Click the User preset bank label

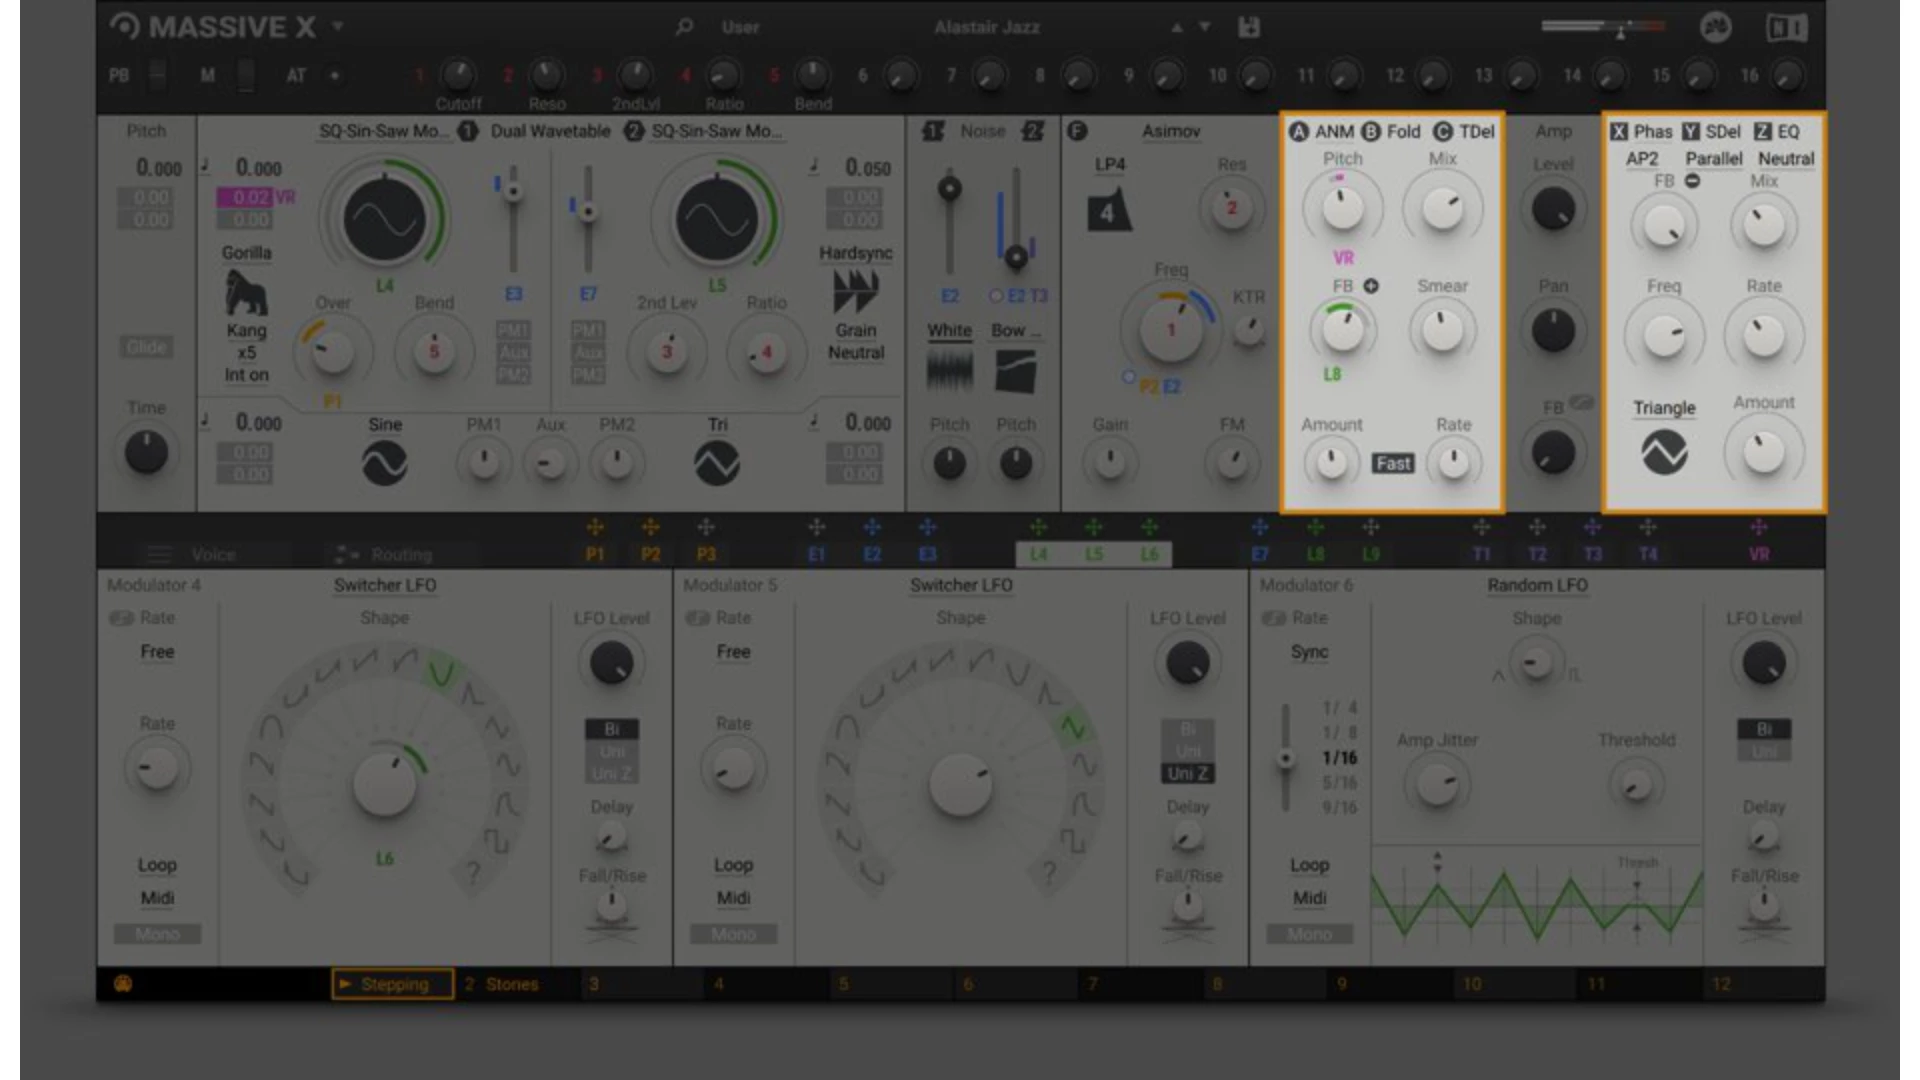[740, 27]
